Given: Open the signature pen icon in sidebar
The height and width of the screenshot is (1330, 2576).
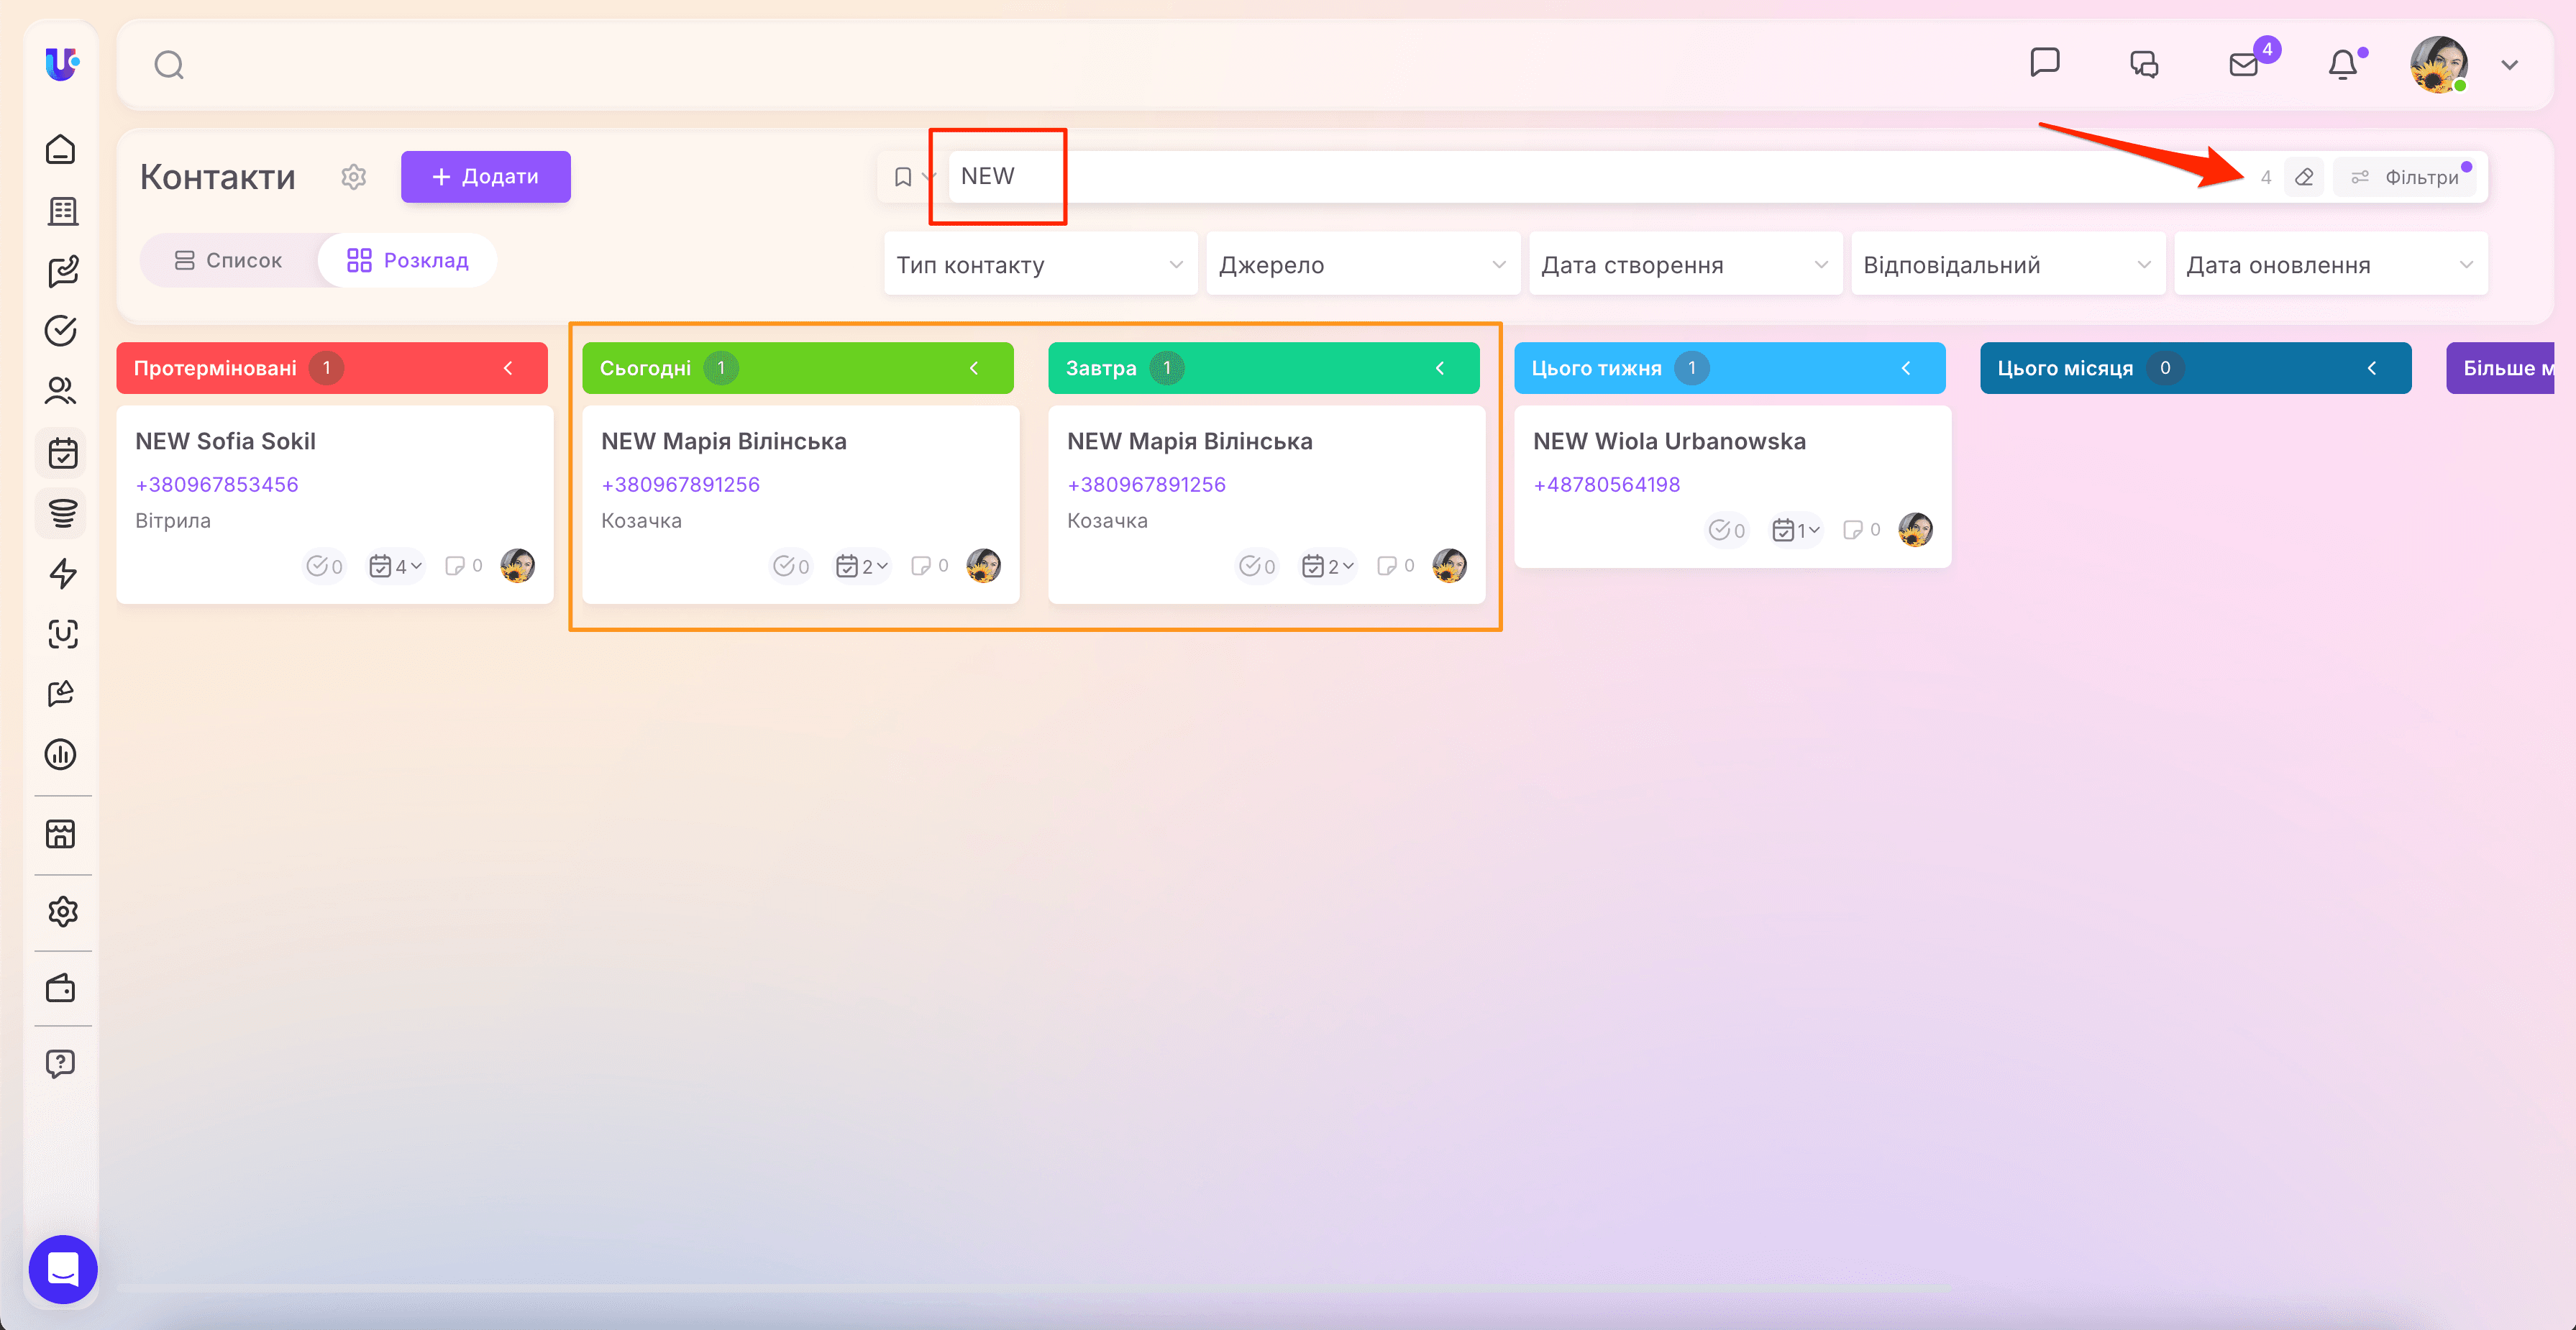Looking at the screenshot, I should [62, 694].
